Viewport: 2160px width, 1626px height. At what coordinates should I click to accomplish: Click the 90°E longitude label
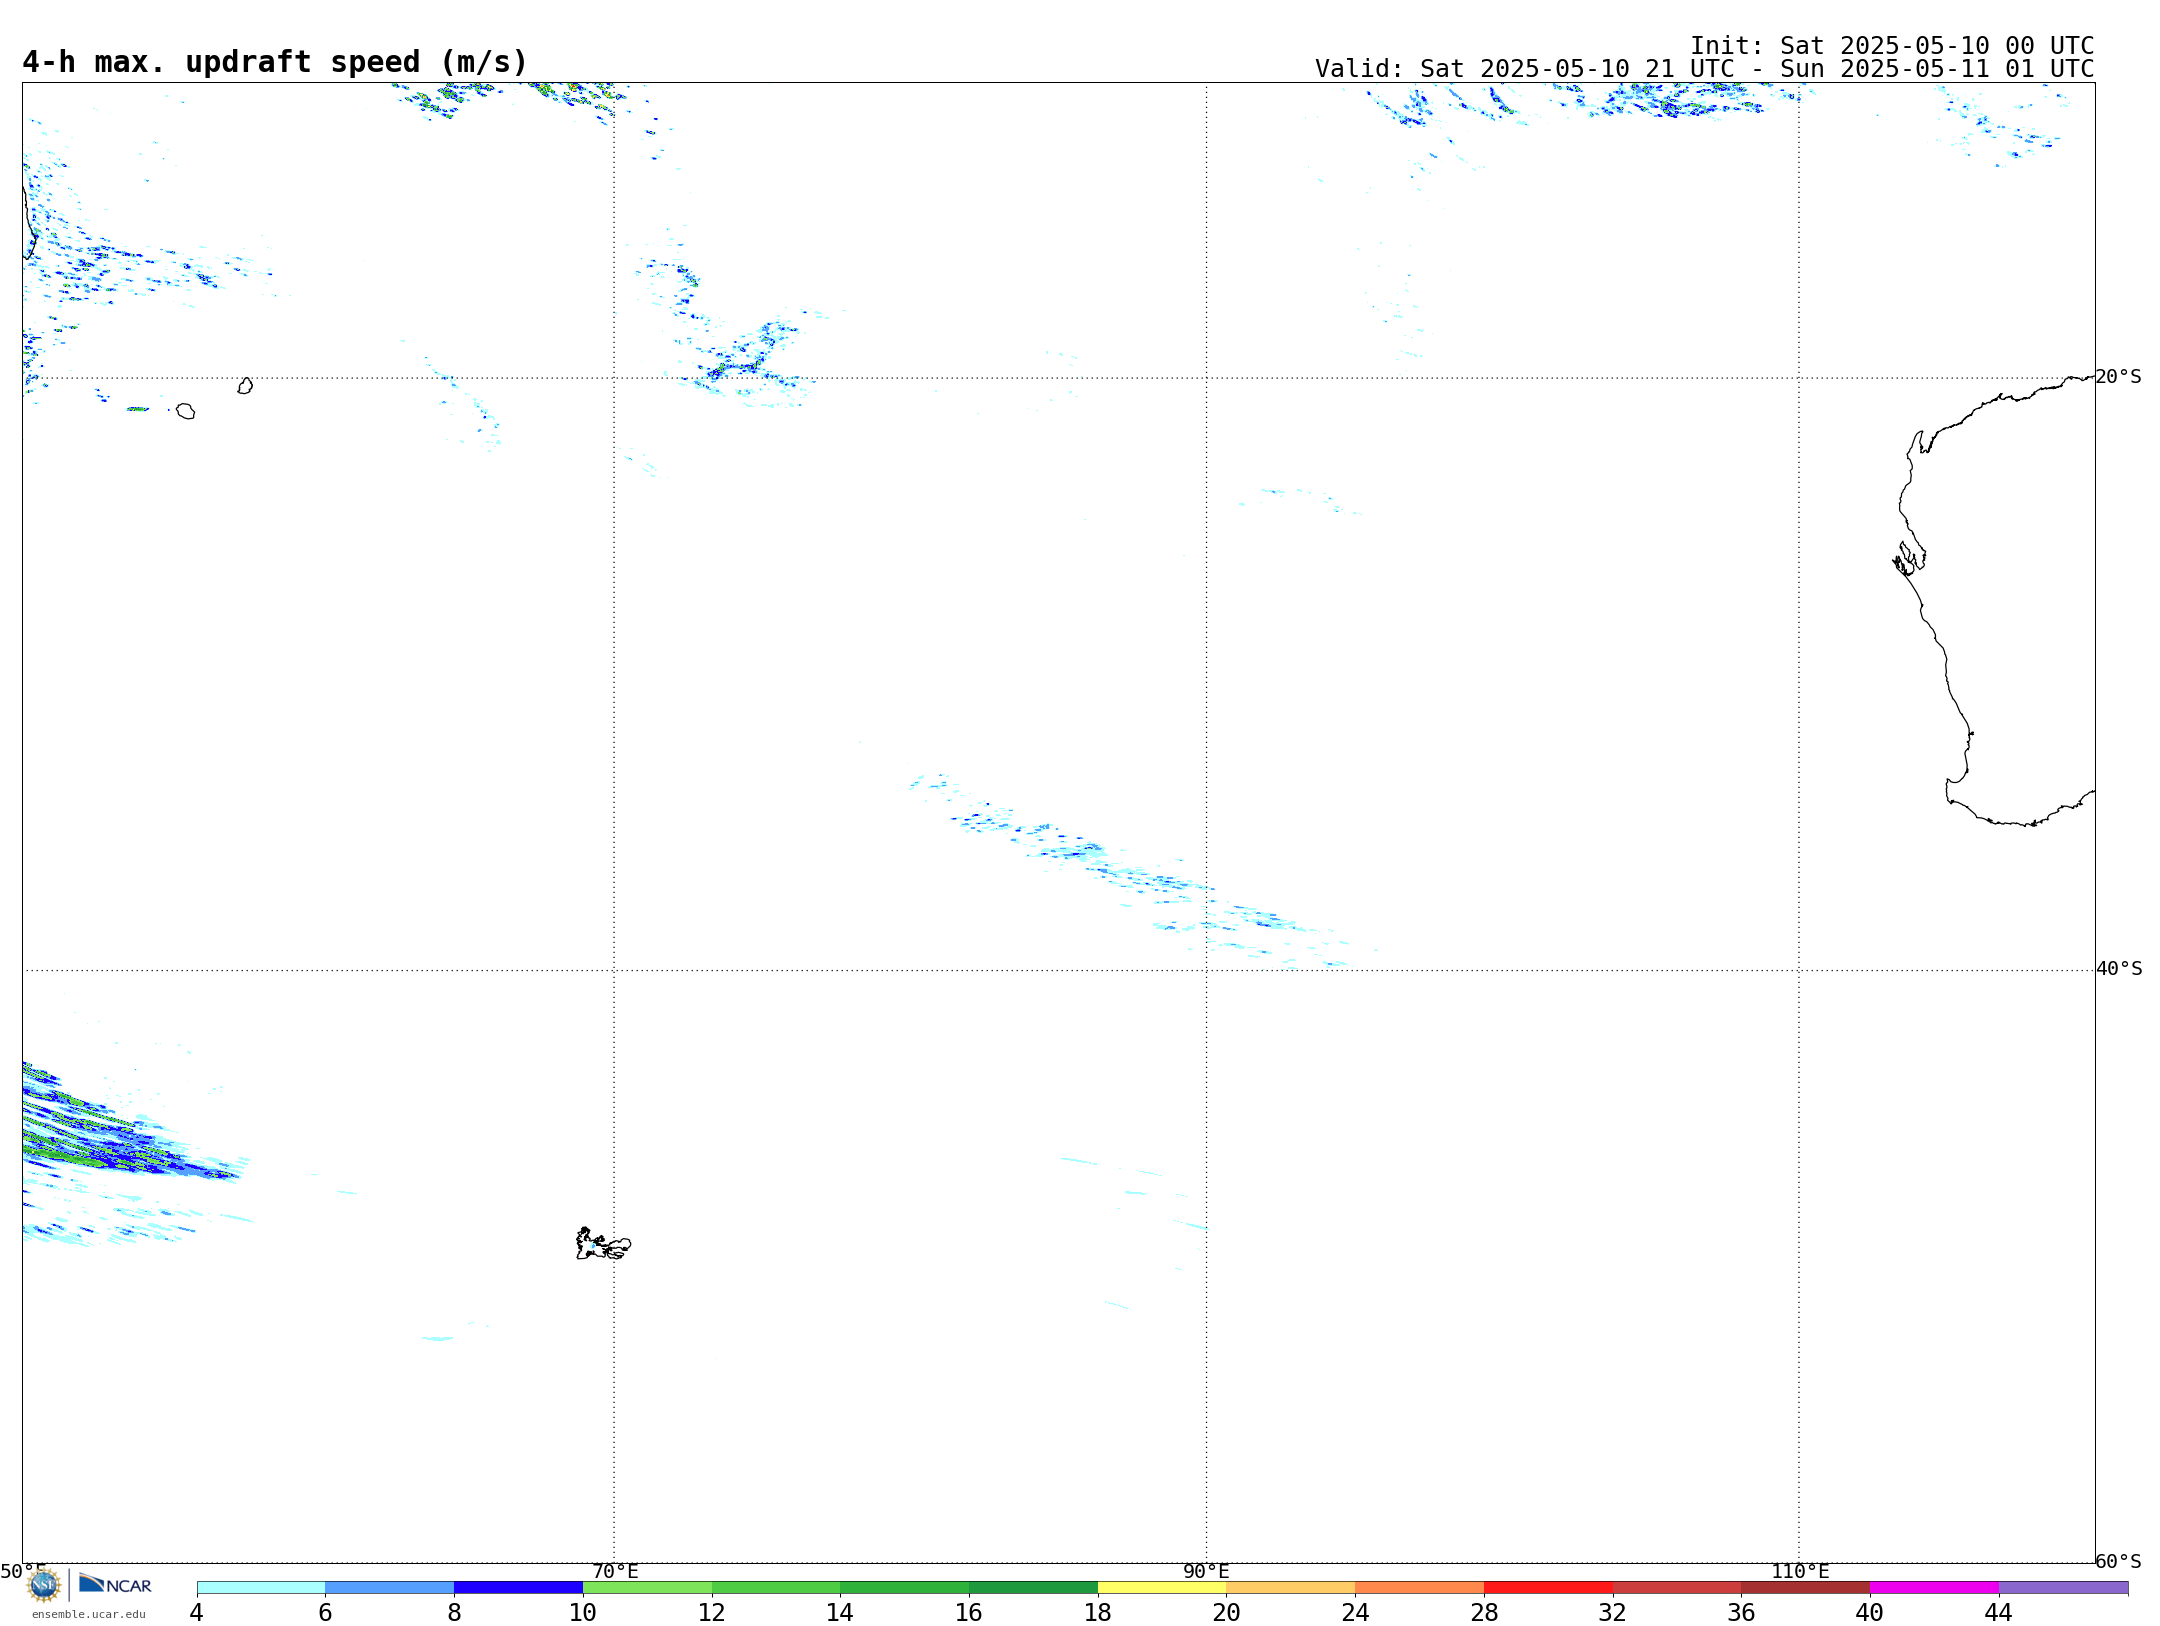pos(1206,1572)
